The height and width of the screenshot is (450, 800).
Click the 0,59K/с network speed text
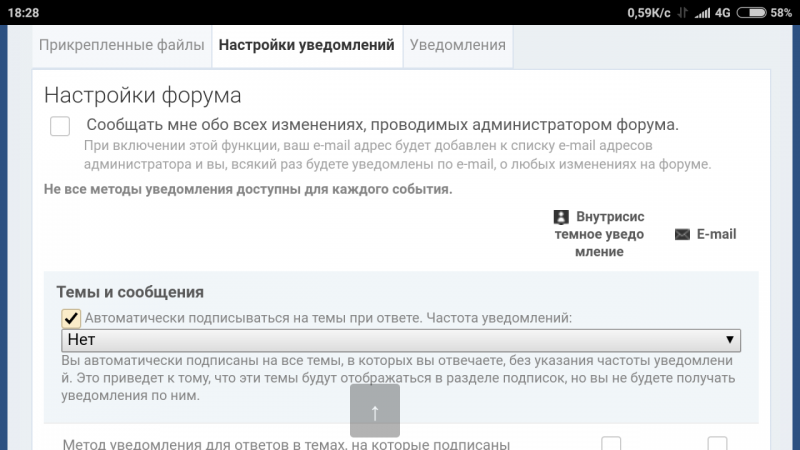[x=648, y=13]
